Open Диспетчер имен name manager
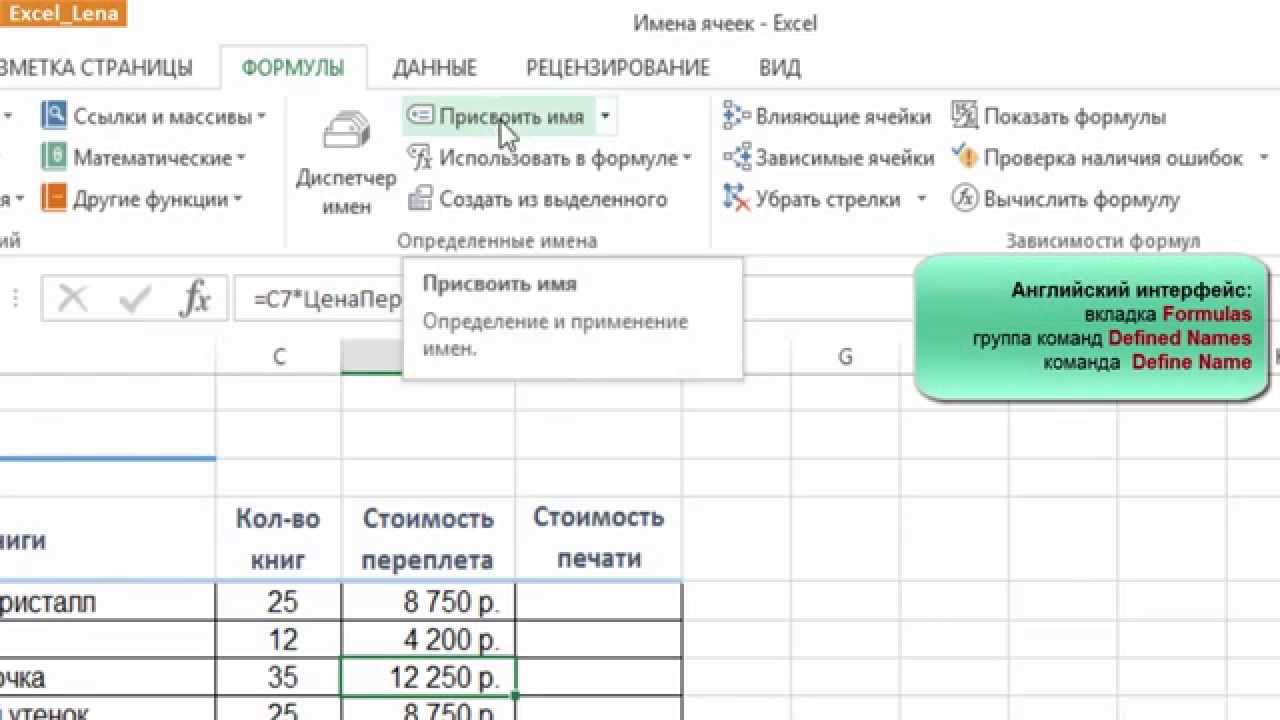The height and width of the screenshot is (720, 1280). (346, 160)
